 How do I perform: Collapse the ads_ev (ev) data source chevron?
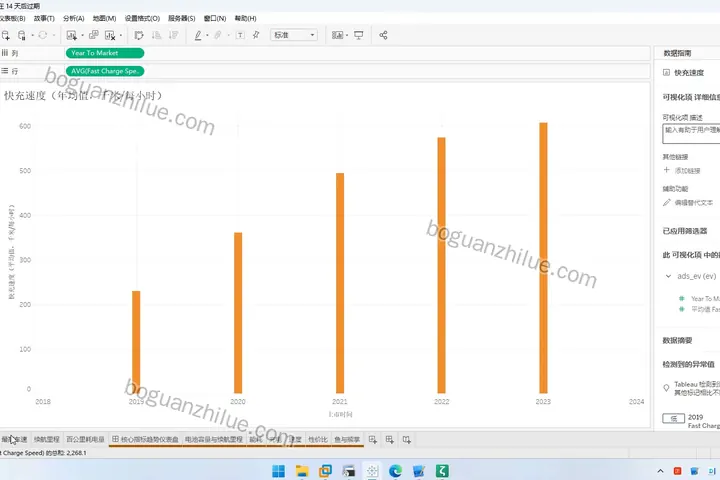pyautogui.click(x=668, y=276)
